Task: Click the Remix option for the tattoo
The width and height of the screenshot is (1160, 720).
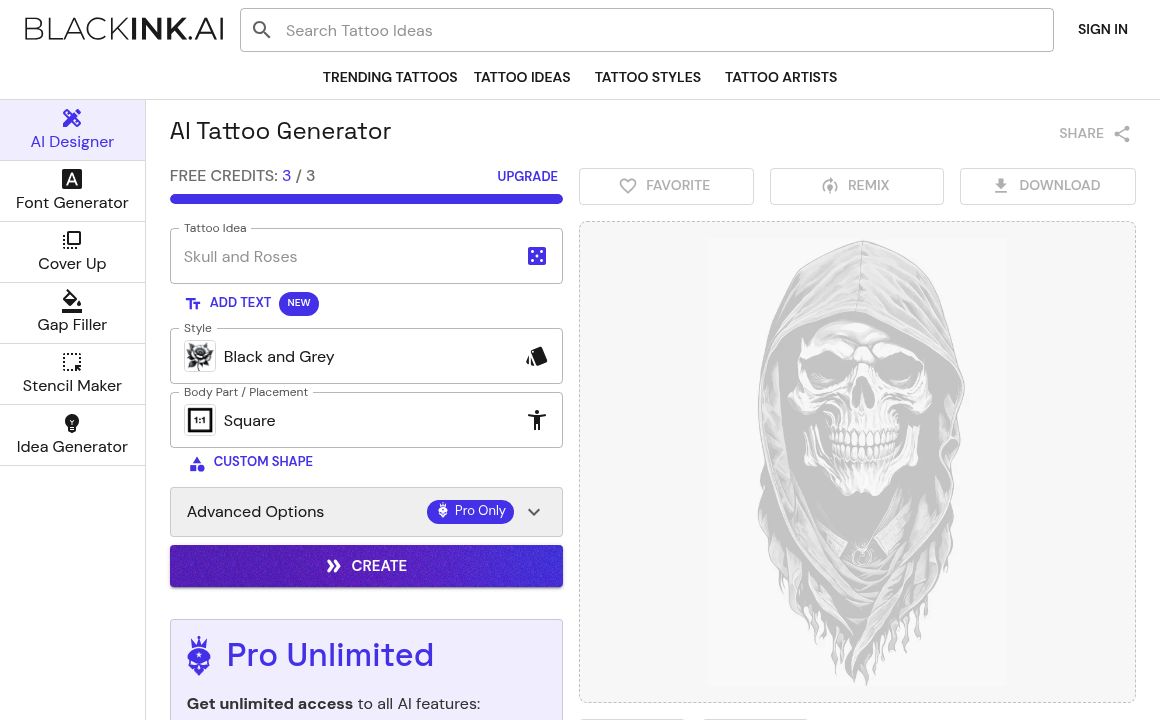Action: 856,186
